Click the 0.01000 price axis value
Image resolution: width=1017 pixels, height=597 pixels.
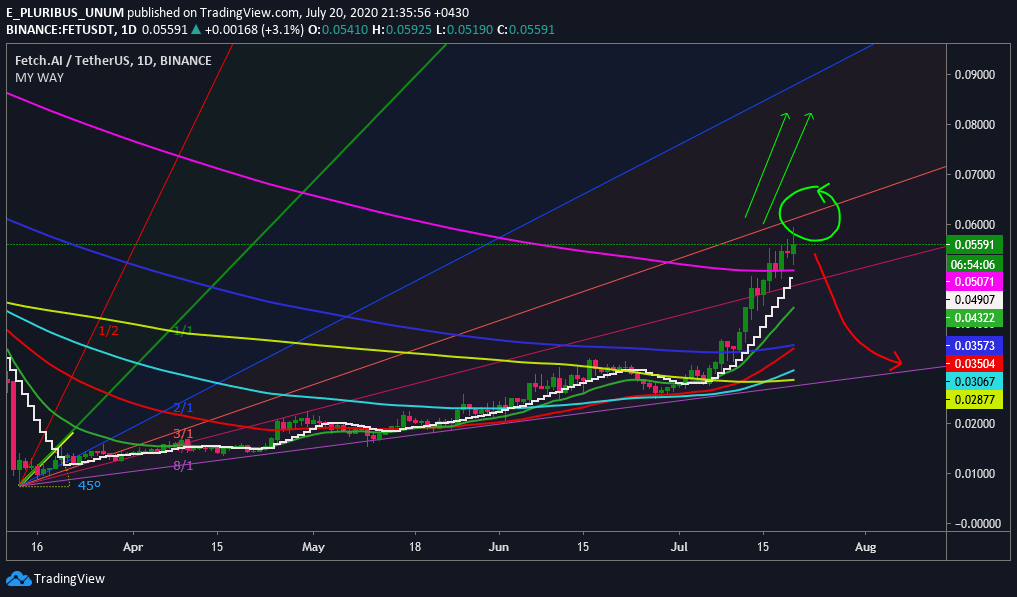[975, 473]
